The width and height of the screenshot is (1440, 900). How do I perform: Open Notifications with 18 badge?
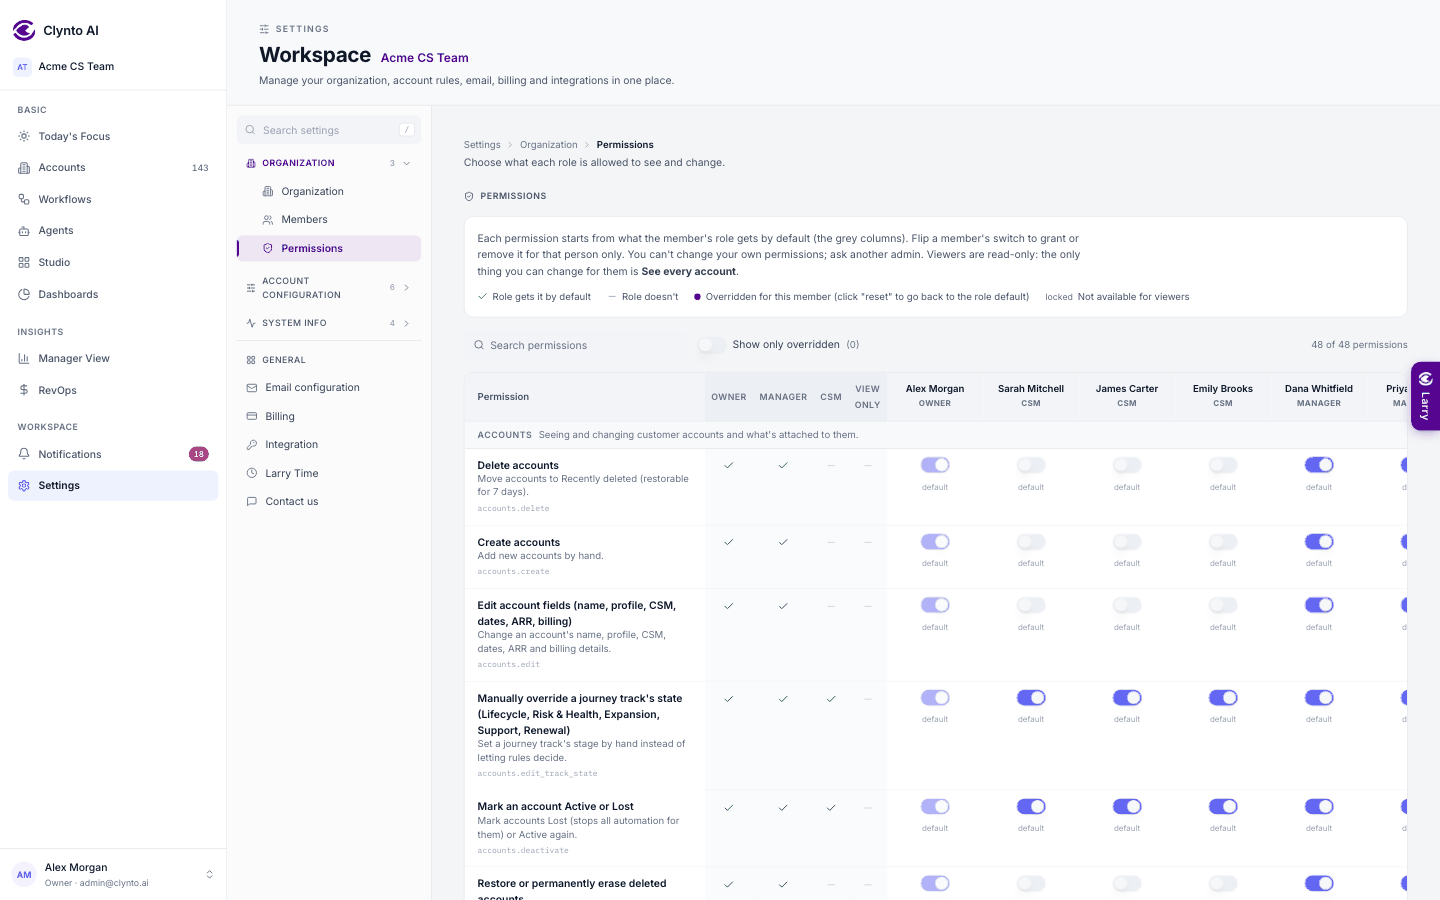pyautogui.click(x=113, y=454)
